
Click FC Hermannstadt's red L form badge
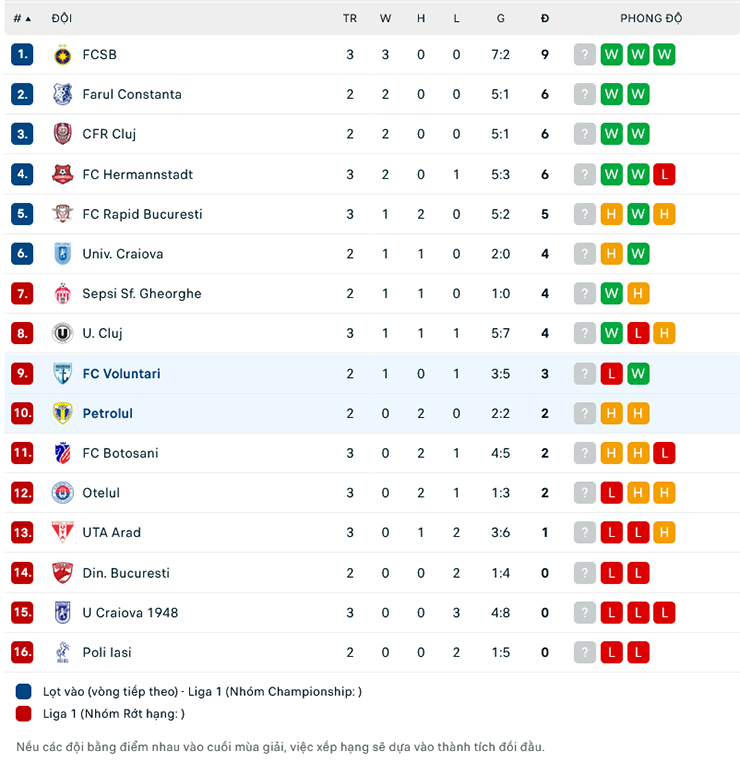coord(664,174)
